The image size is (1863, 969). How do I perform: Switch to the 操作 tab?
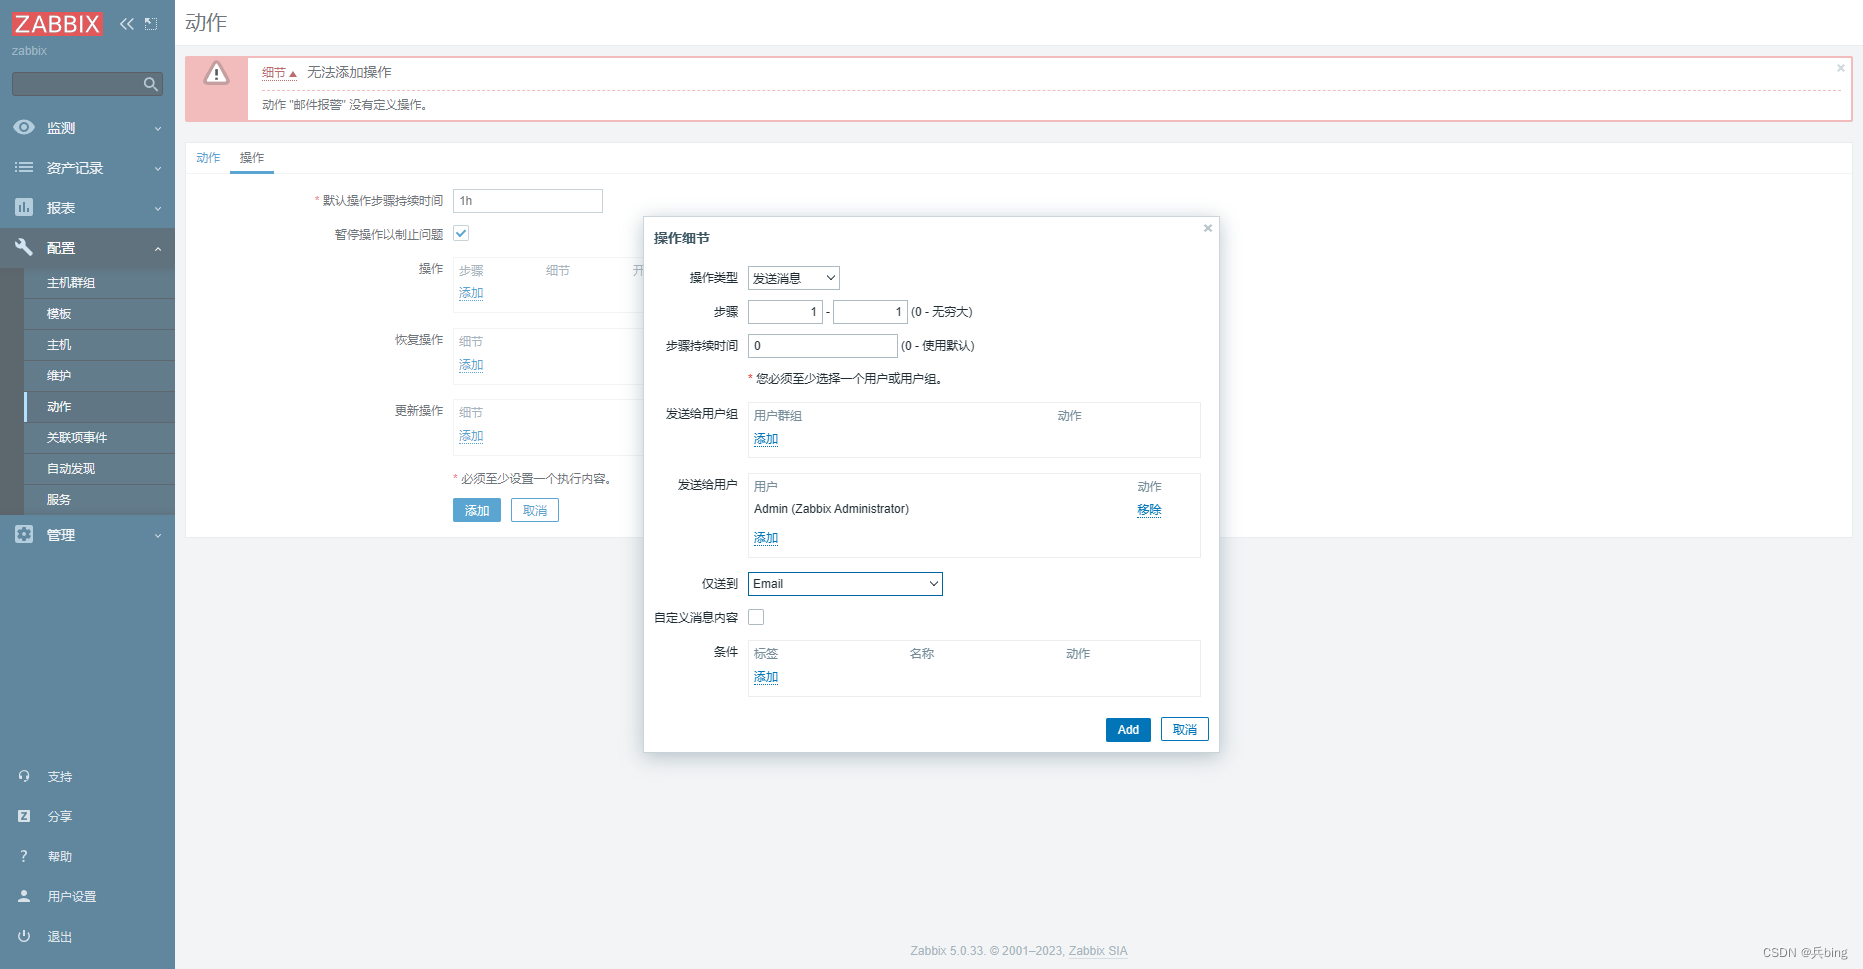[252, 157]
